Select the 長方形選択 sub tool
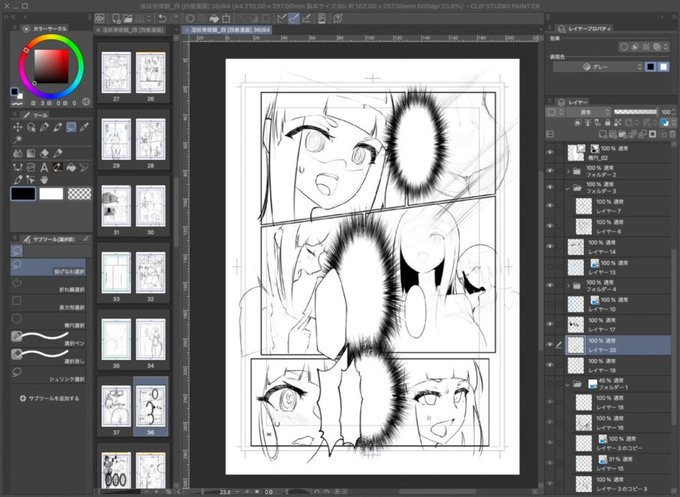Viewport: 680px width, 497px height. click(x=48, y=303)
